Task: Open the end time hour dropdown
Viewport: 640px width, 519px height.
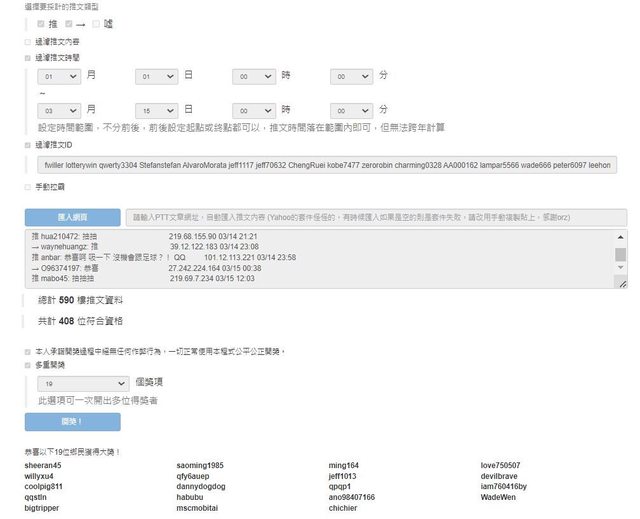Action: pyautogui.click(x=254, y=110)
